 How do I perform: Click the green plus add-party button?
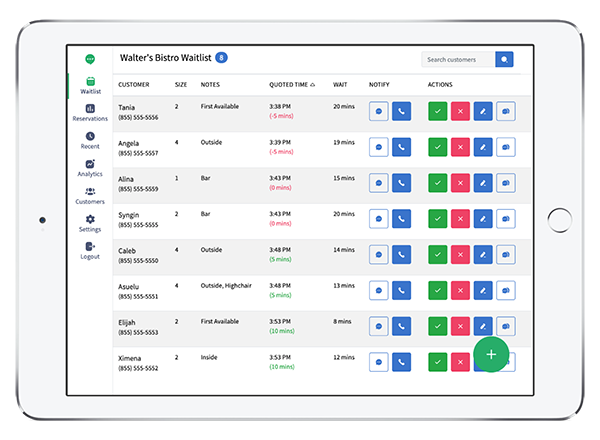pyautogui.click(x=491, y=354)
